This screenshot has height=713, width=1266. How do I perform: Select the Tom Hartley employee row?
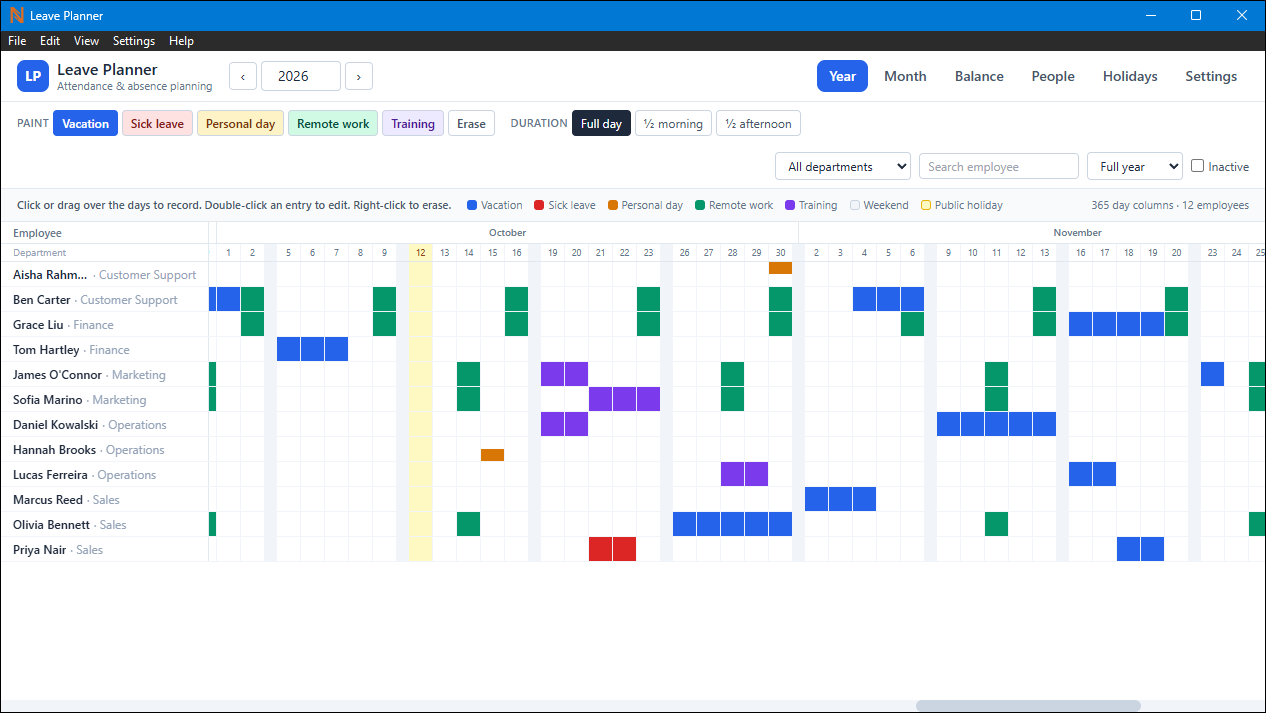pos(105,350)
